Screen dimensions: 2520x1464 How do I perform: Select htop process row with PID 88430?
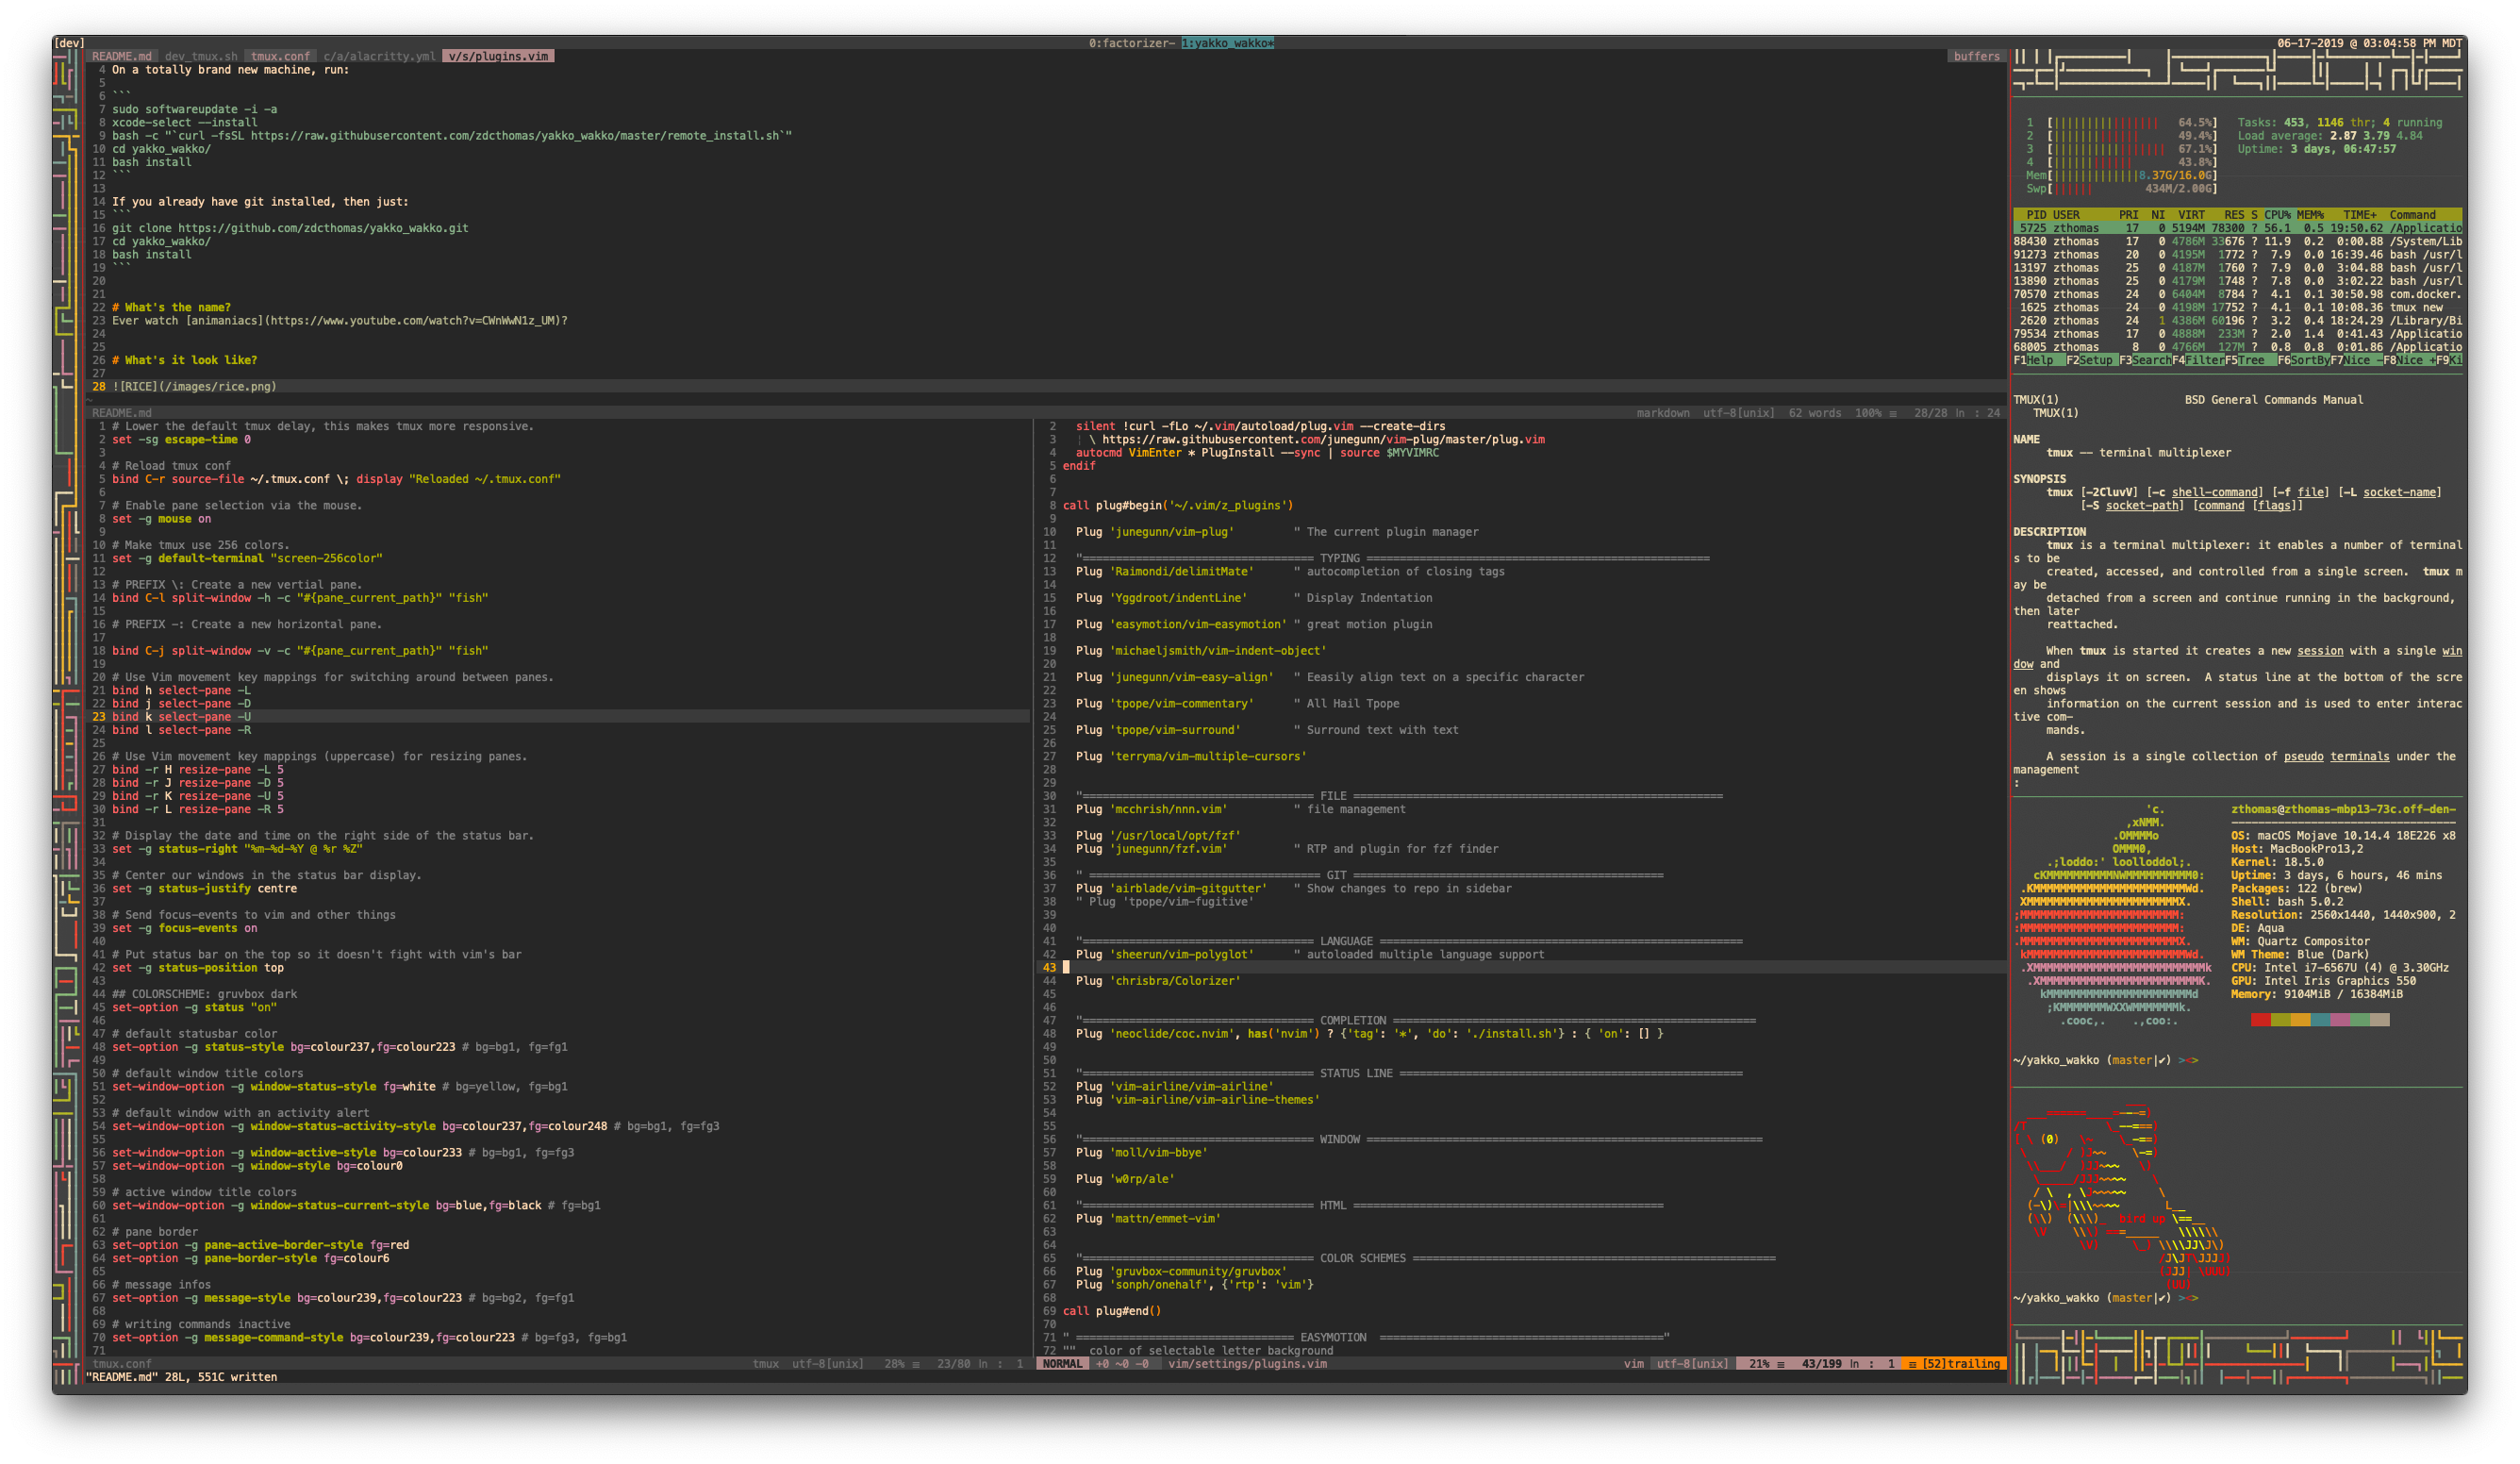tap(2237, 241)
